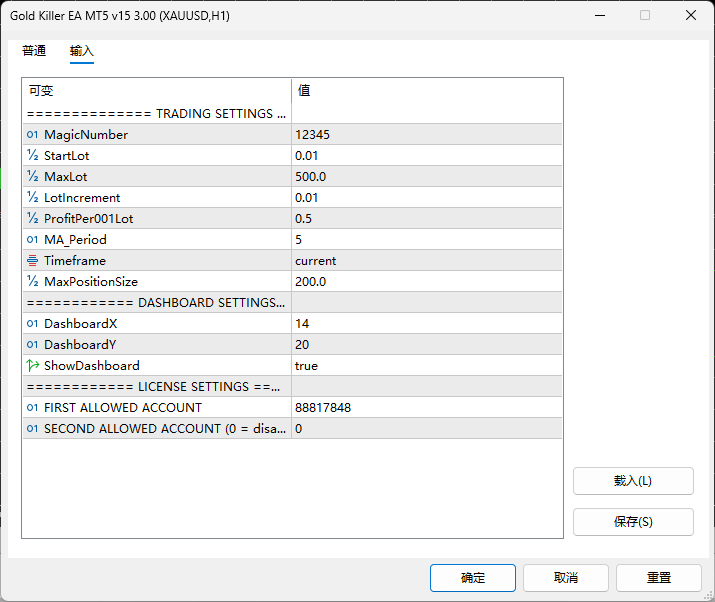Confirm settings with the 确定 button
Screen dimensions: 715x602
tap(473, 578)
